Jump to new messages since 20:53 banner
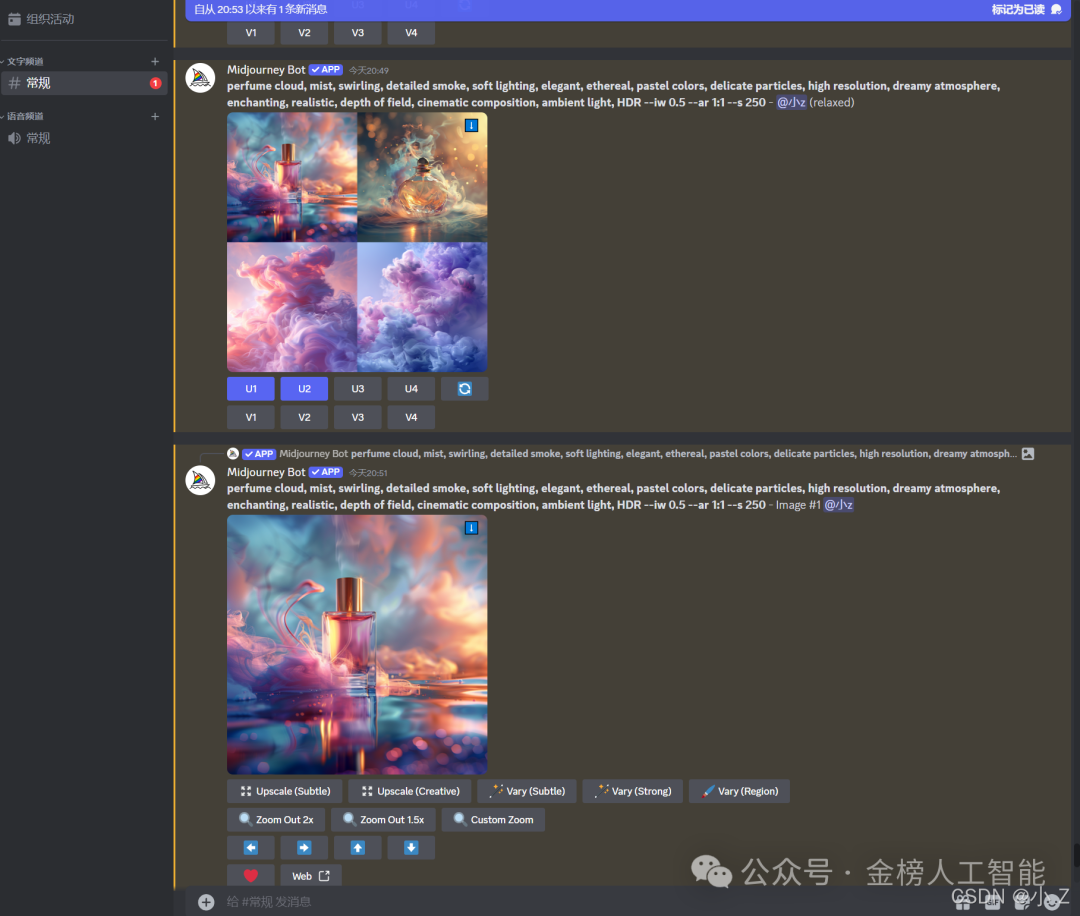 [x=260, y=10]
